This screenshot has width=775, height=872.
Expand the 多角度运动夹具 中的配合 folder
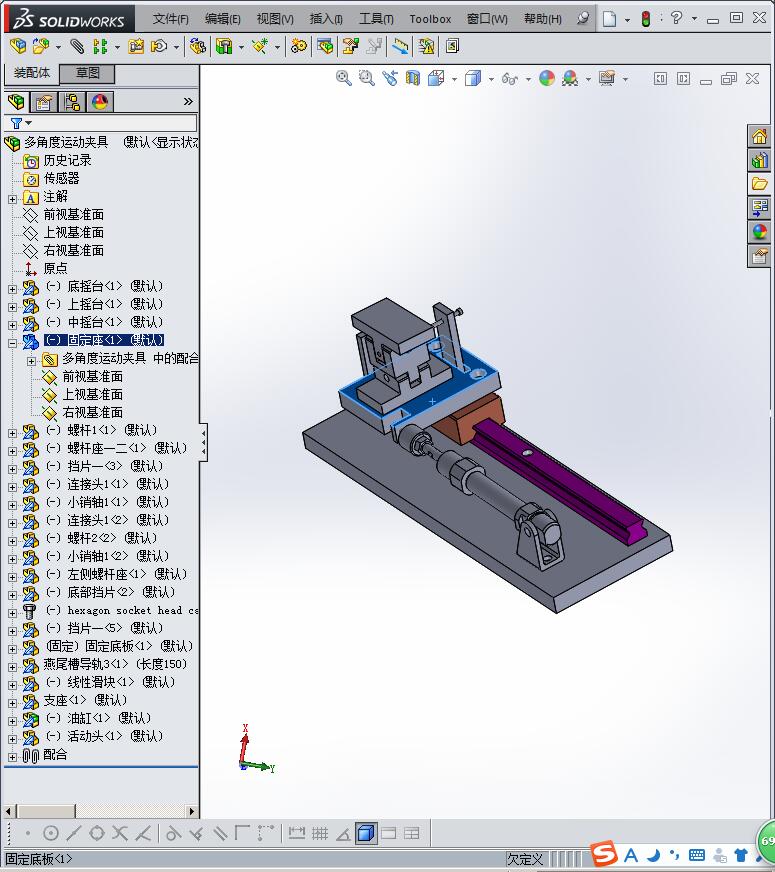tap(31, 361)
